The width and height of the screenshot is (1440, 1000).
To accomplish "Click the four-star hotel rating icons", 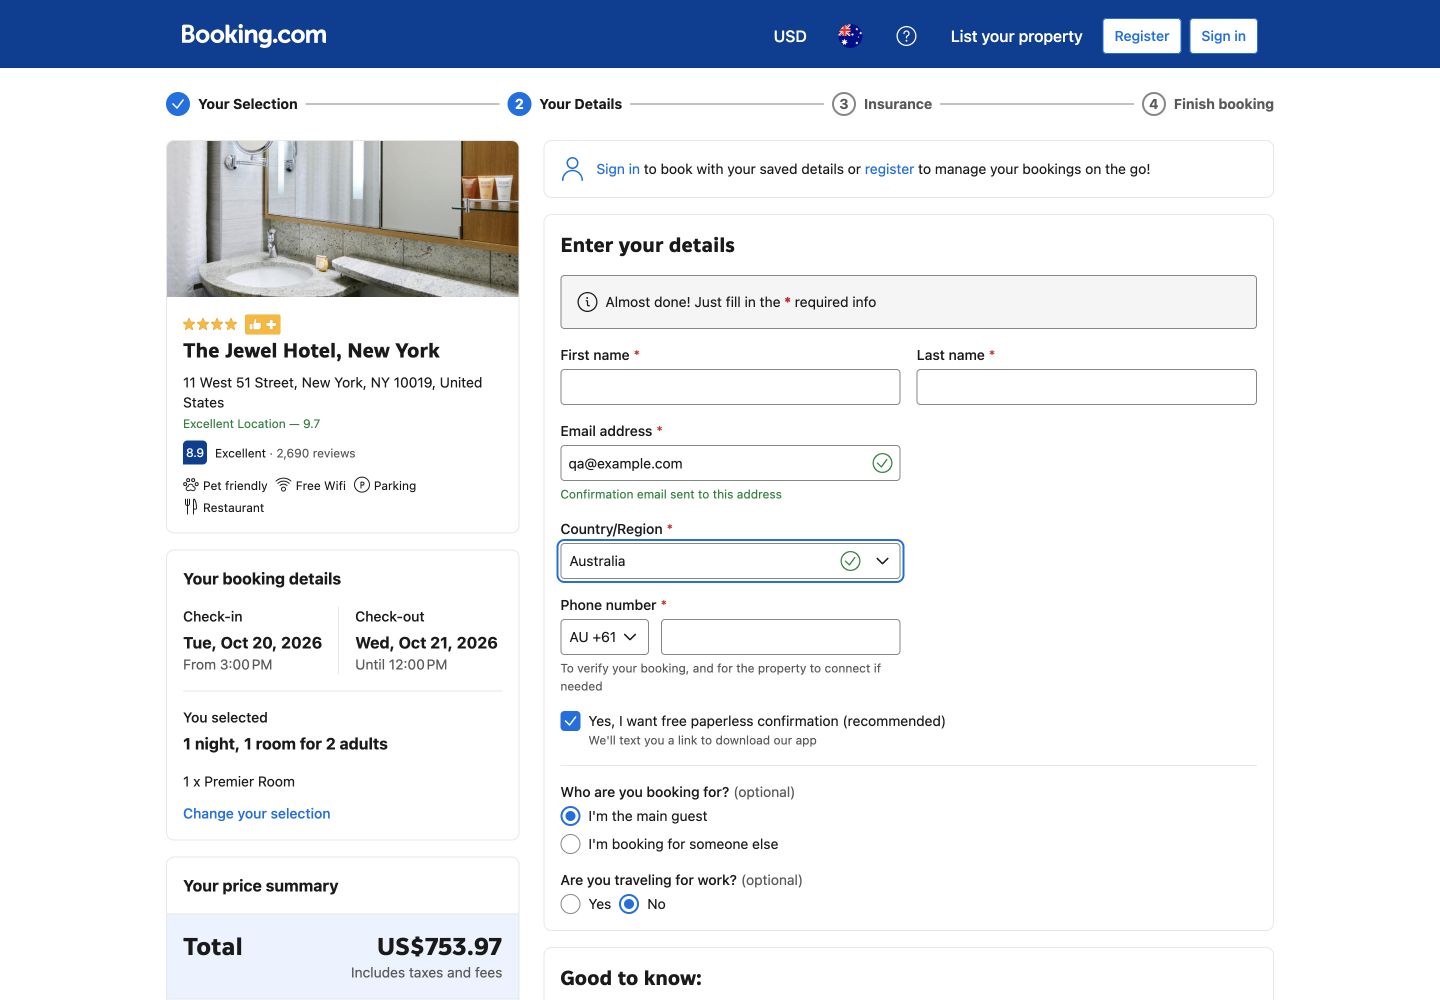I will (210, 324).
